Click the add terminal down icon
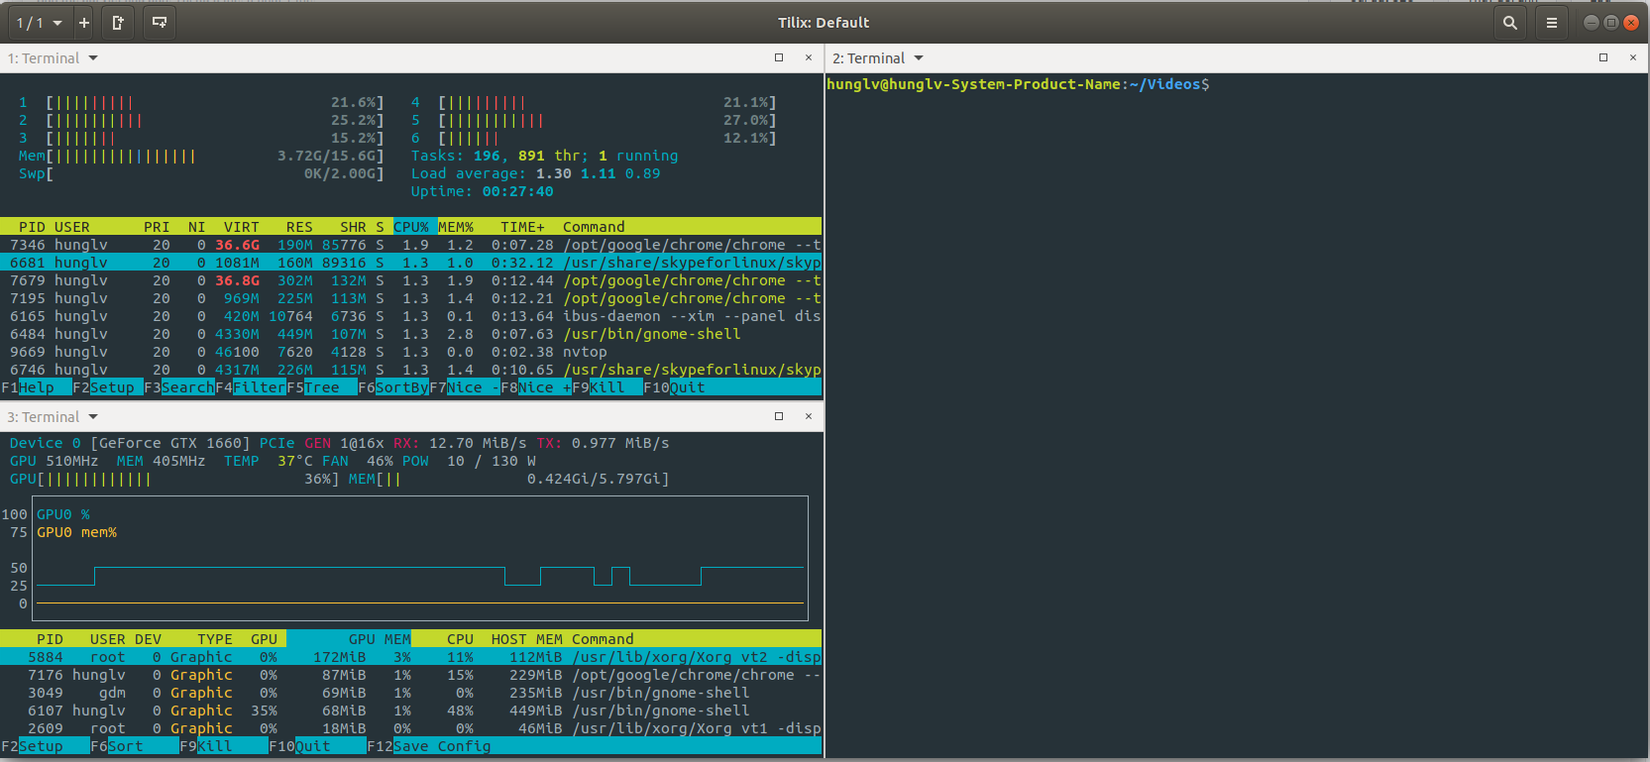1650x762 pixels. click(x=159, y=22)
